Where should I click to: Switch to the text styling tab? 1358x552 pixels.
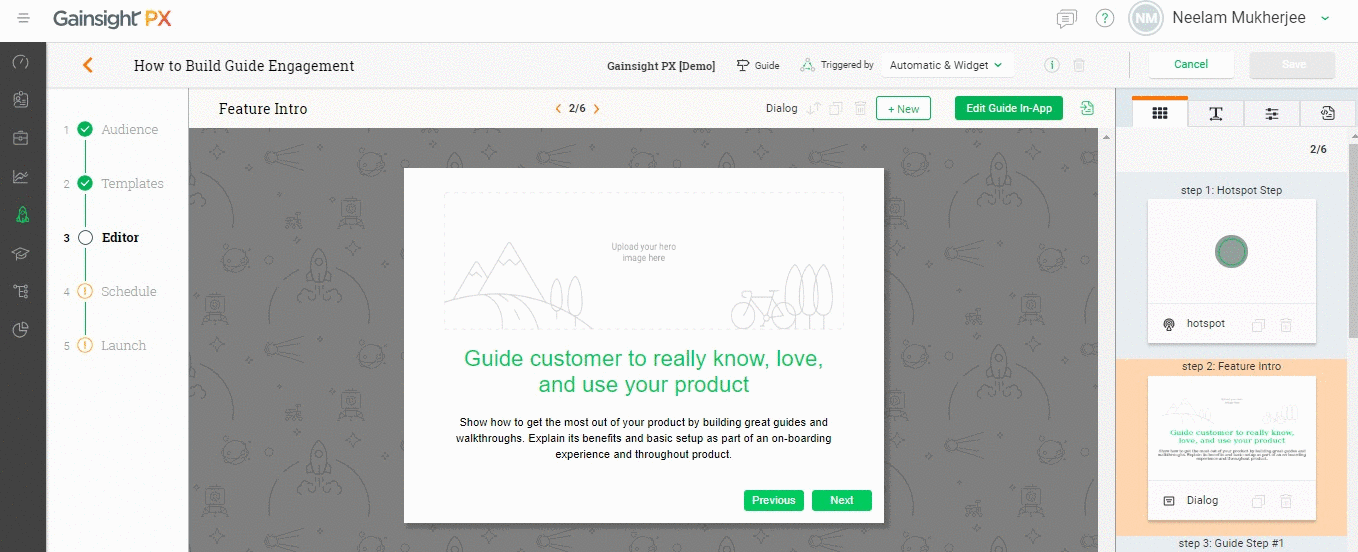point(1216,114)
